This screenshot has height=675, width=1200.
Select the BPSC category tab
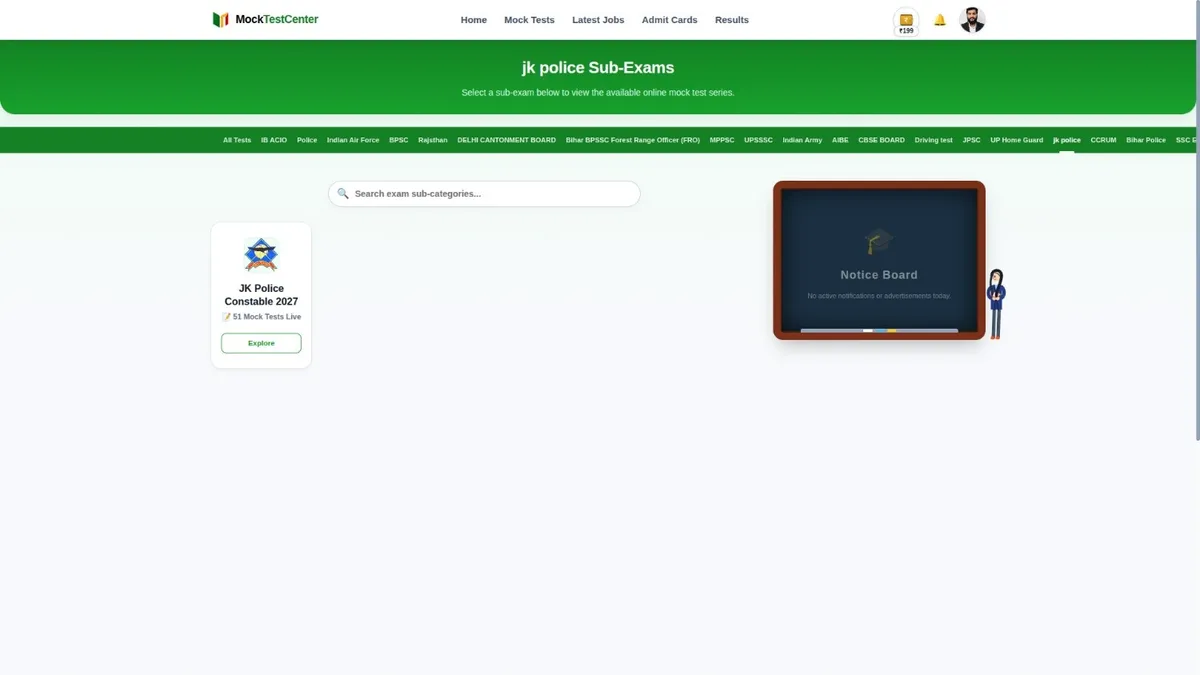pos(399,140)
